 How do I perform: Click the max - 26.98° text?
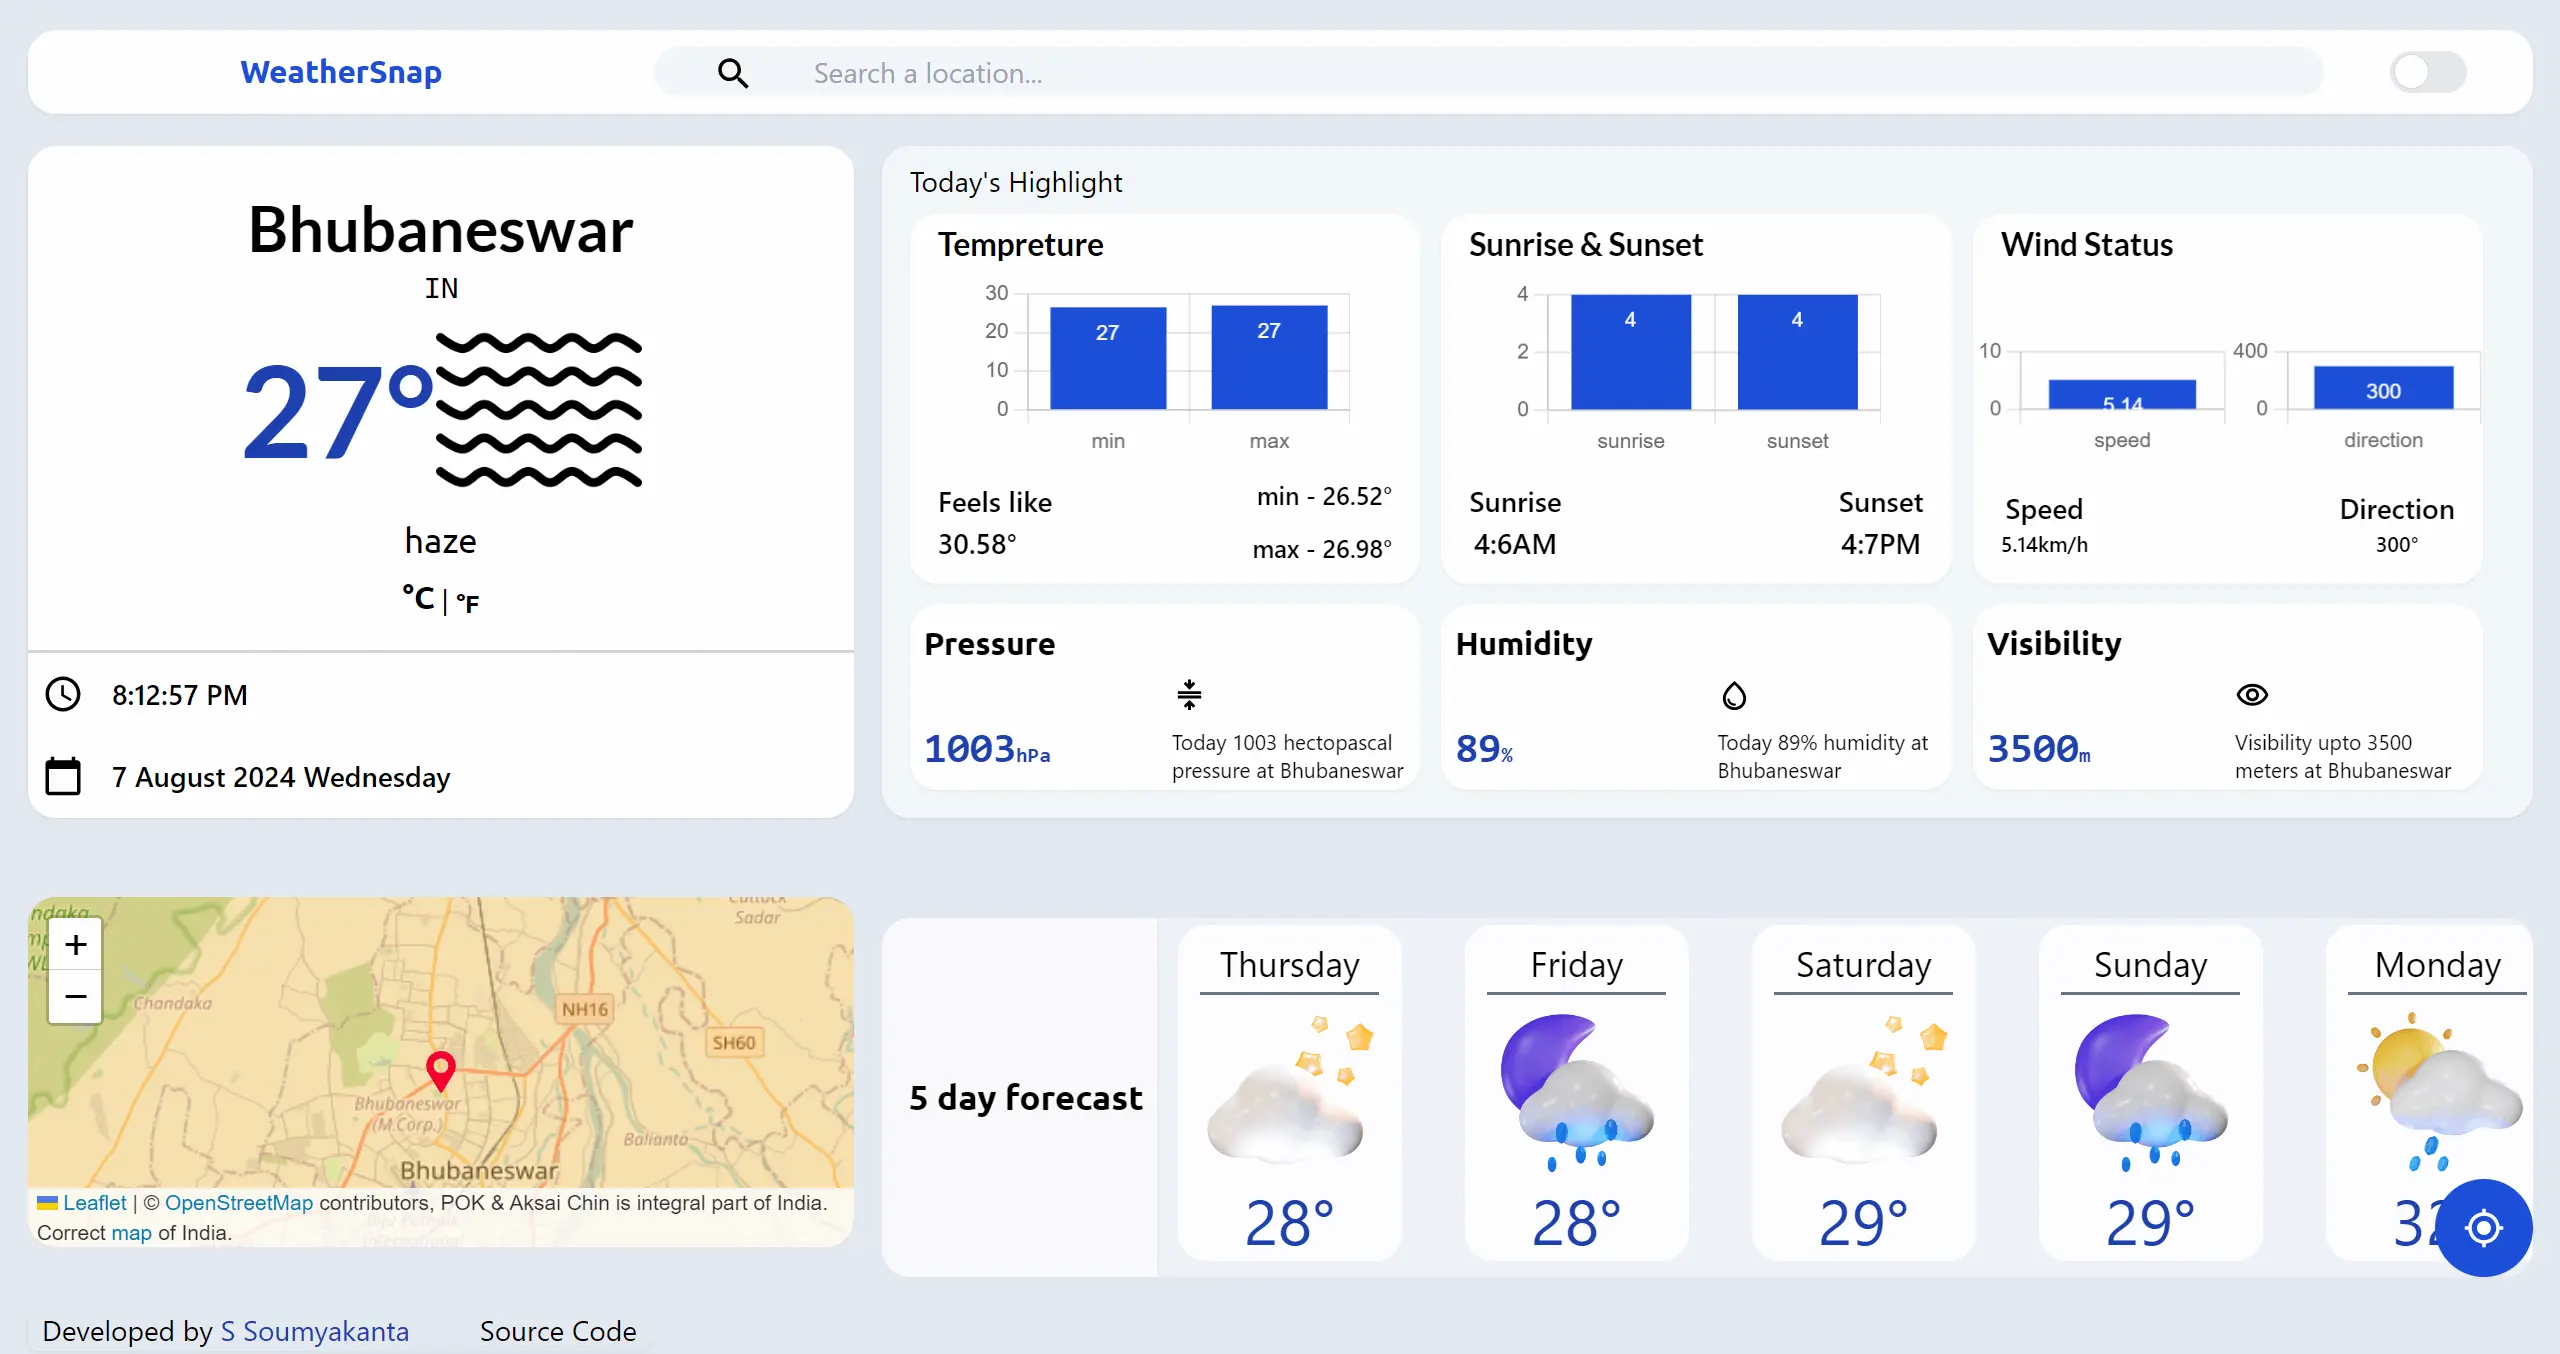[1322, 549]
